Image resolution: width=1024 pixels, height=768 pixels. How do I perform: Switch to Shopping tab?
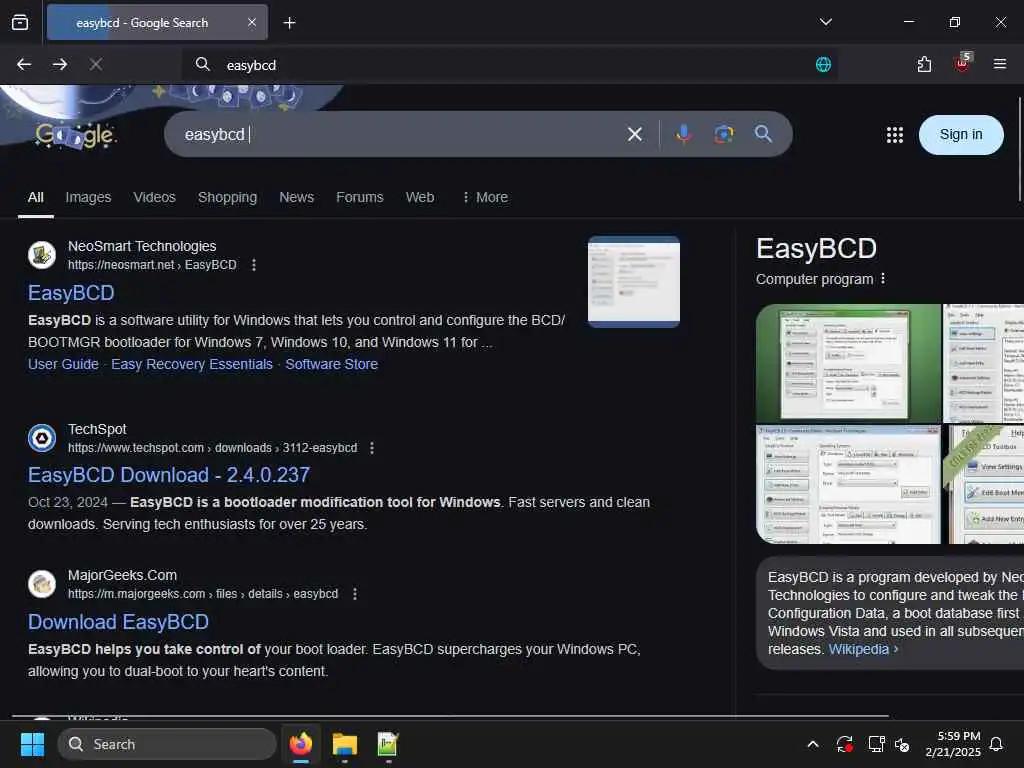(x=227, y=197)
